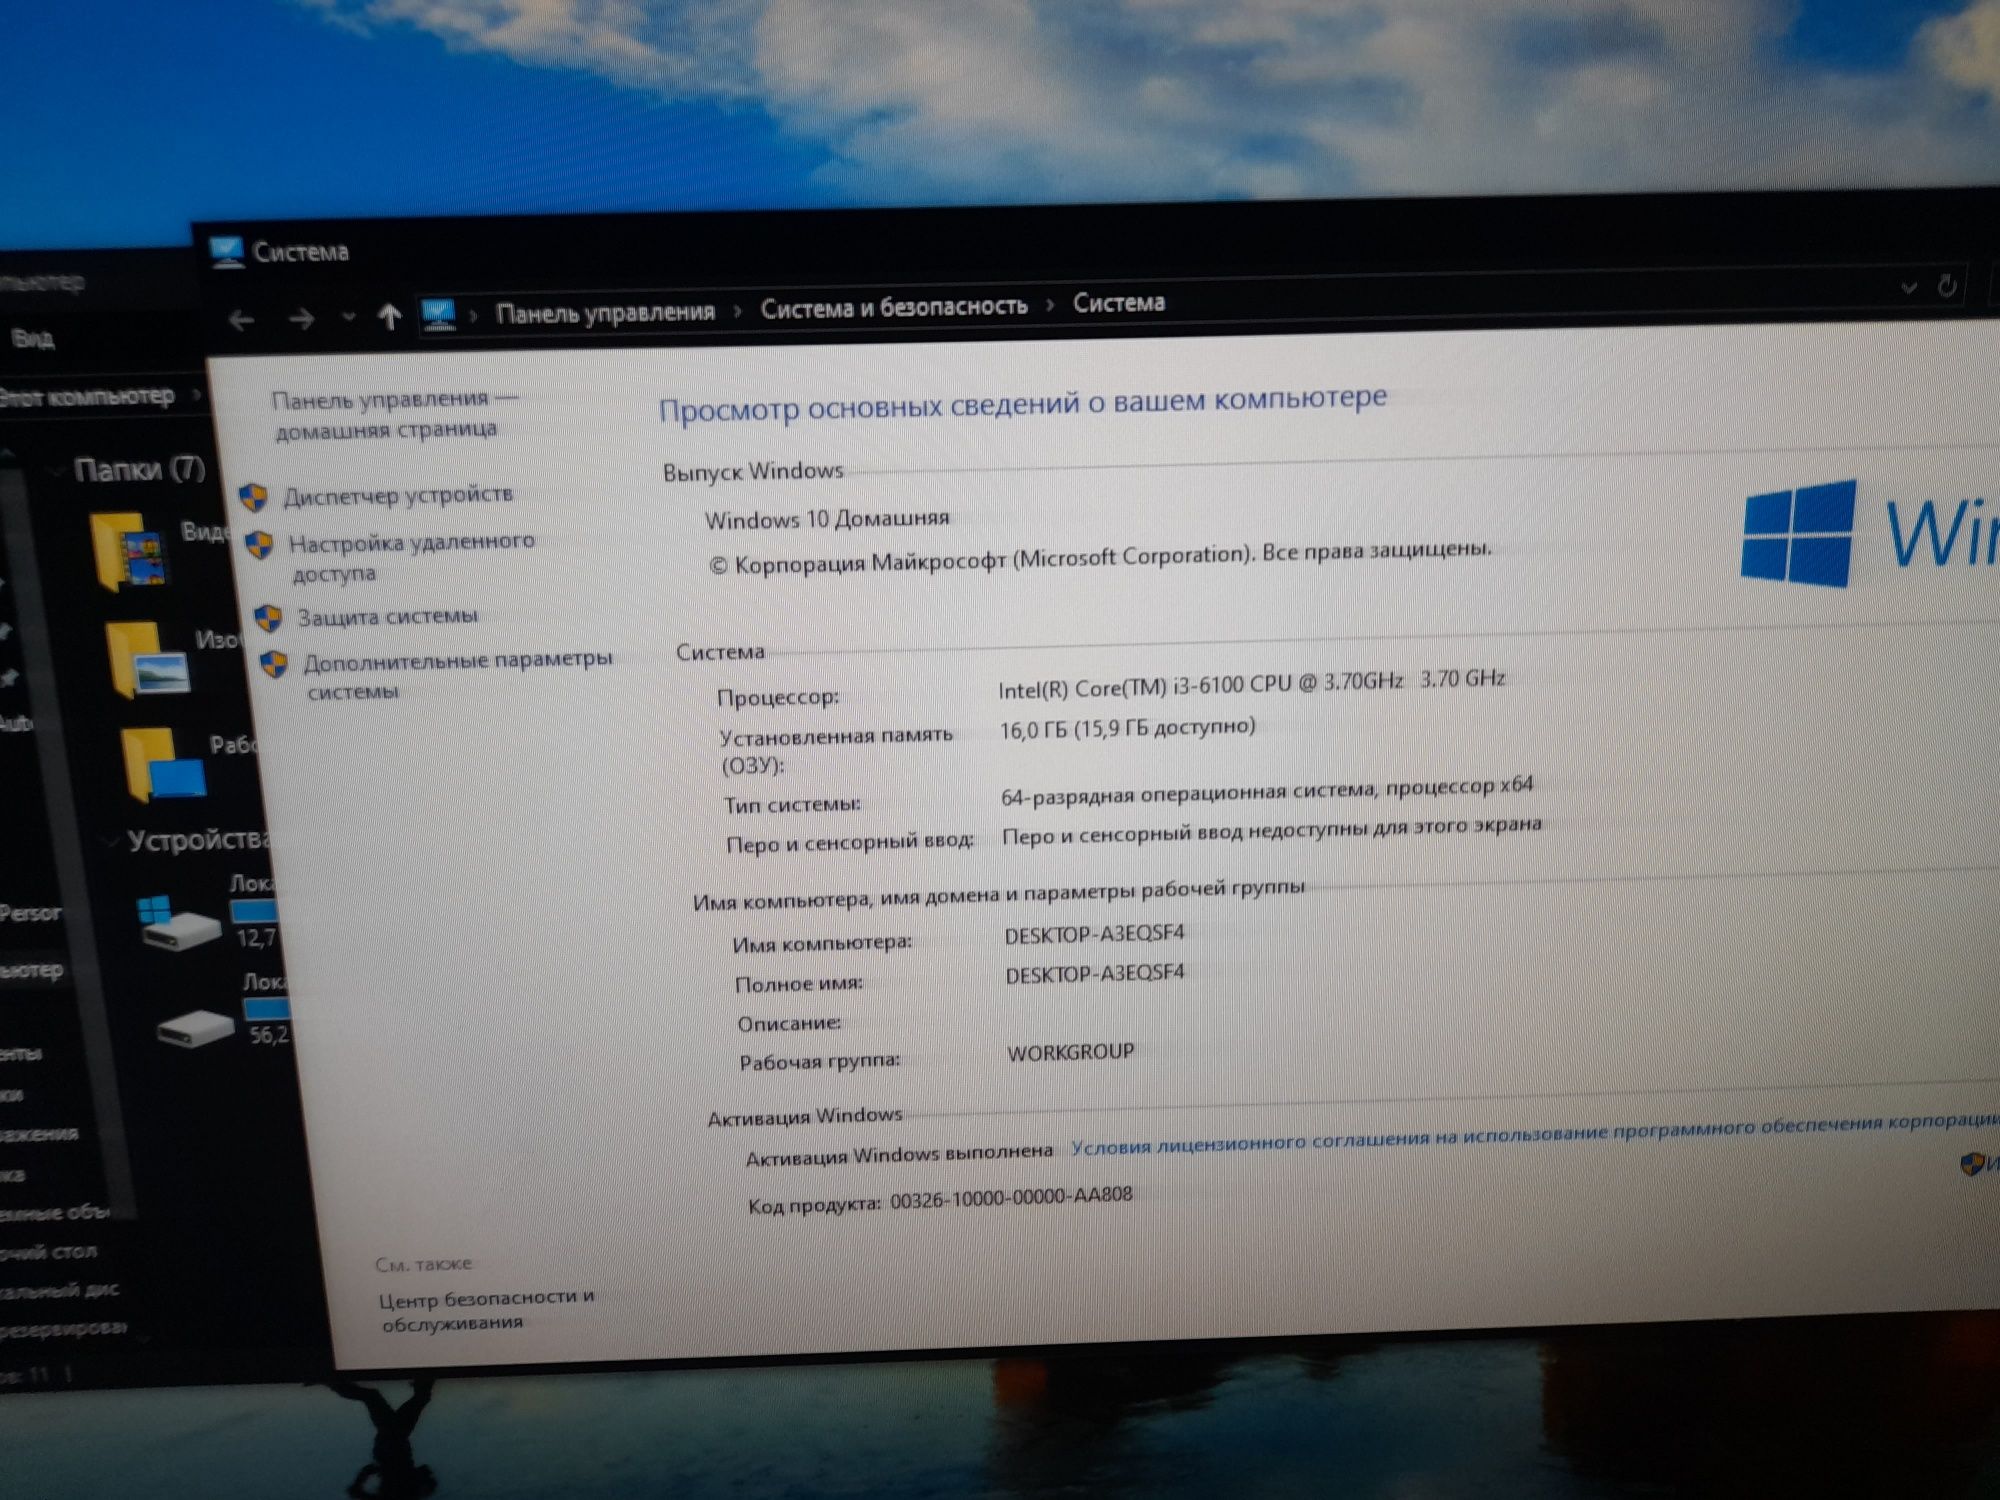Open address bar history dropdown
This screenshot has height=1500, width=2000.
tap(1908, 288)
